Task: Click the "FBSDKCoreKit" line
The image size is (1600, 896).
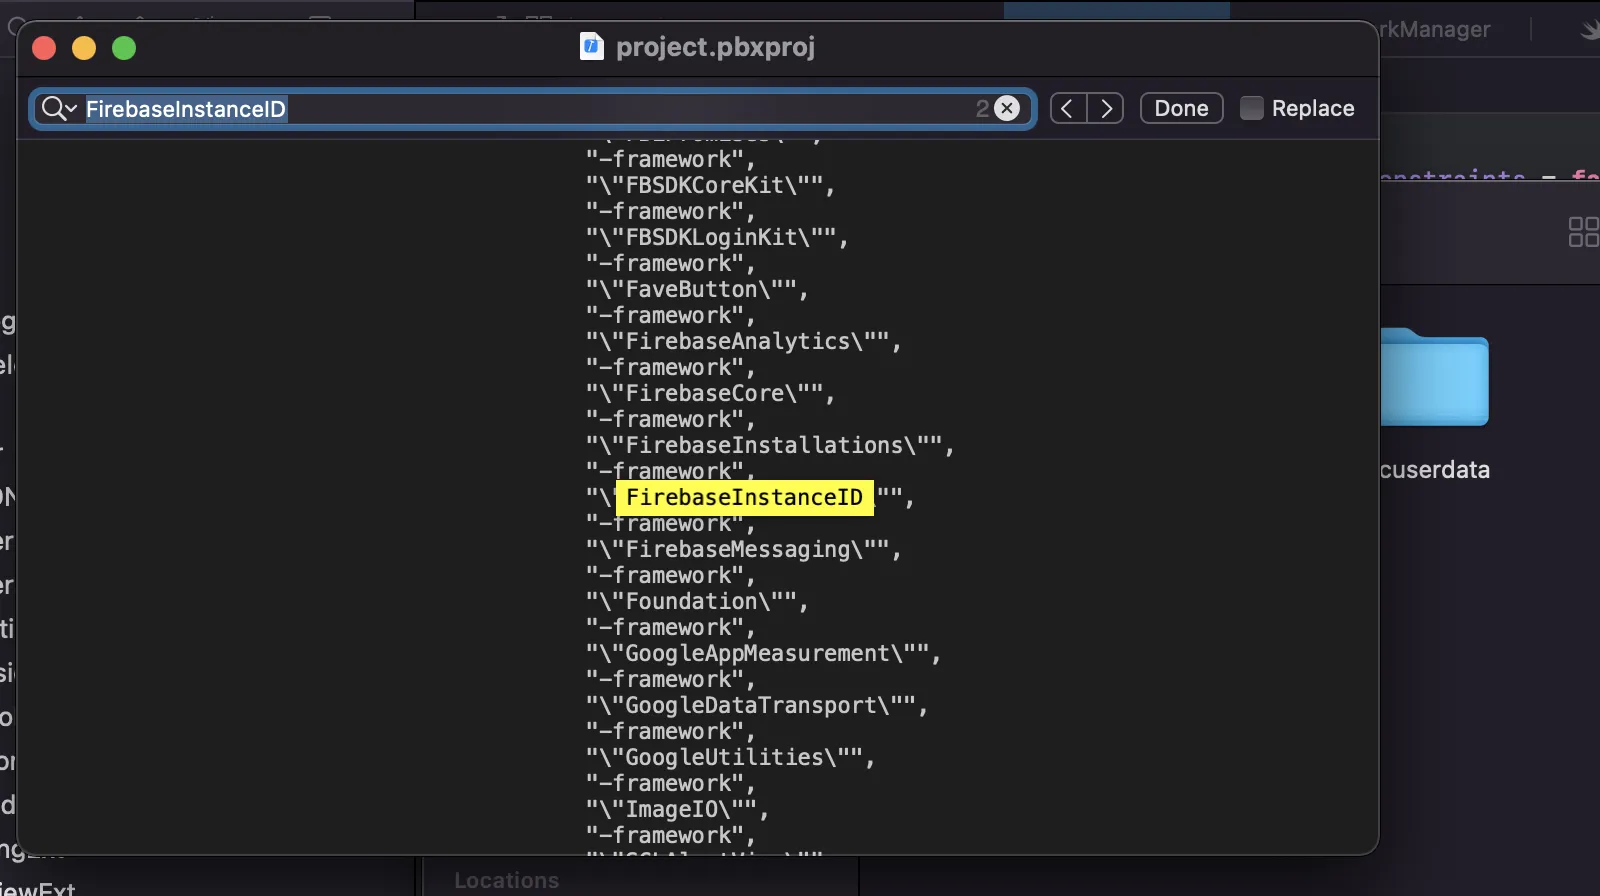Action: [710, 185]
